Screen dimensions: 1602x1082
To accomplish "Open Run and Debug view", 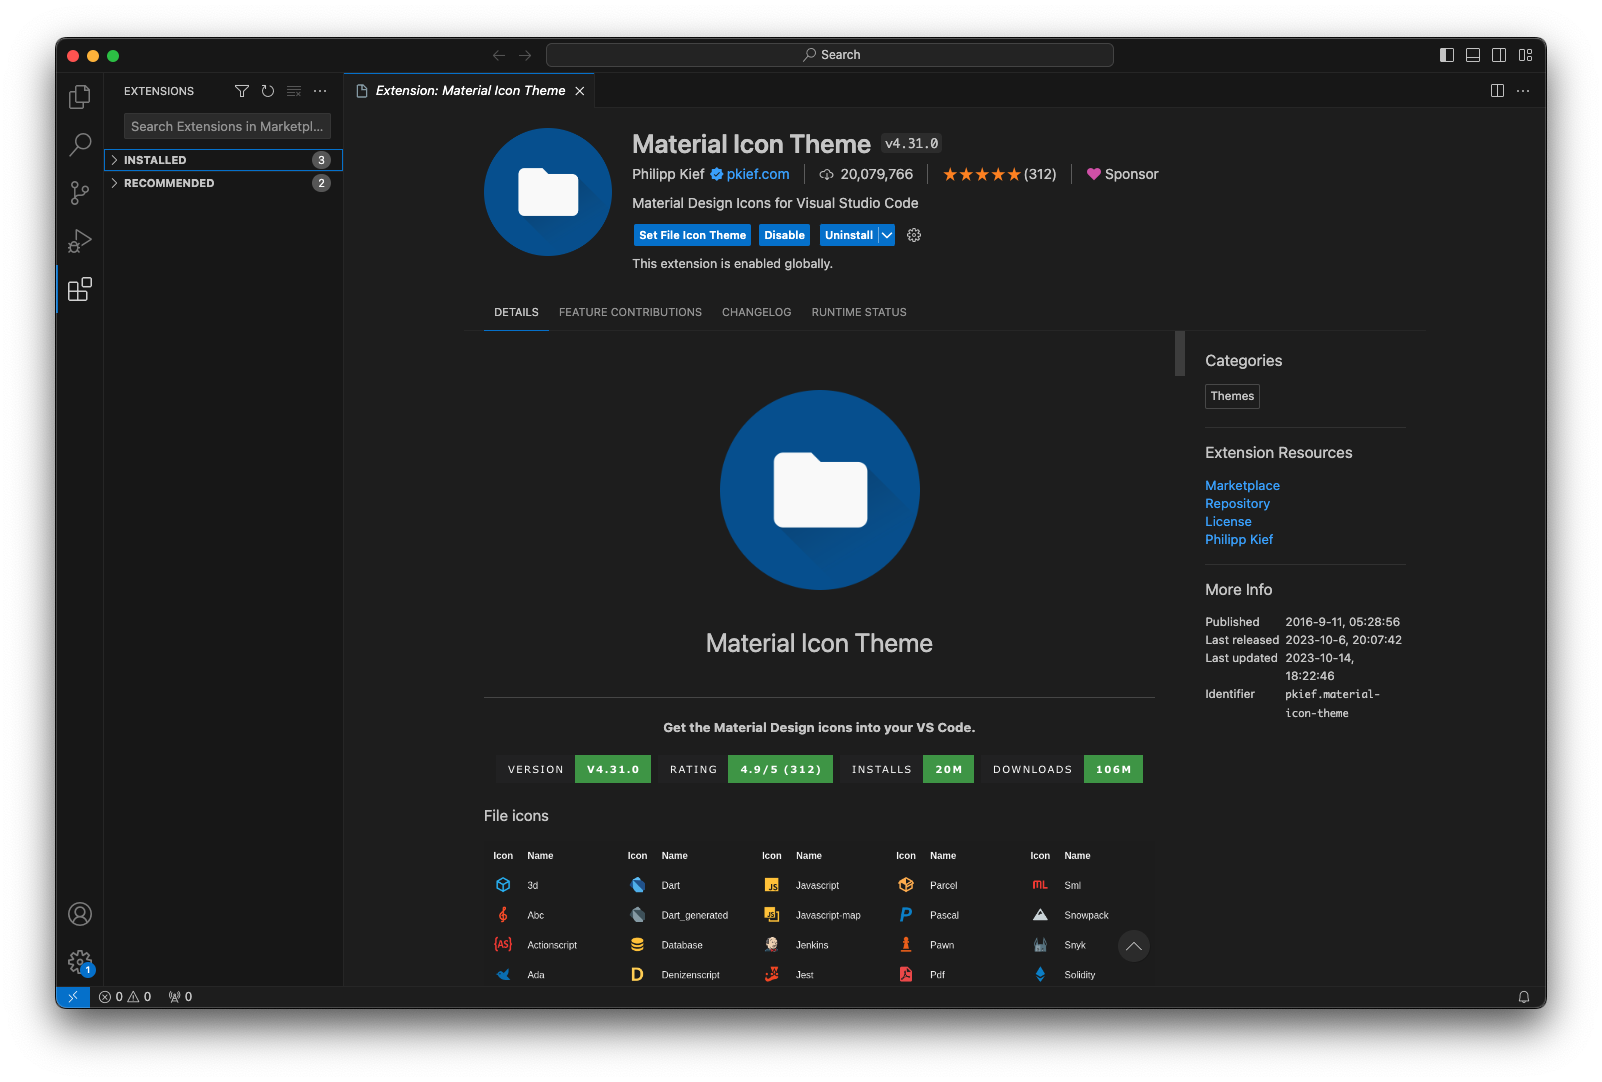I will pyautogui.click(x=80, y=241).
